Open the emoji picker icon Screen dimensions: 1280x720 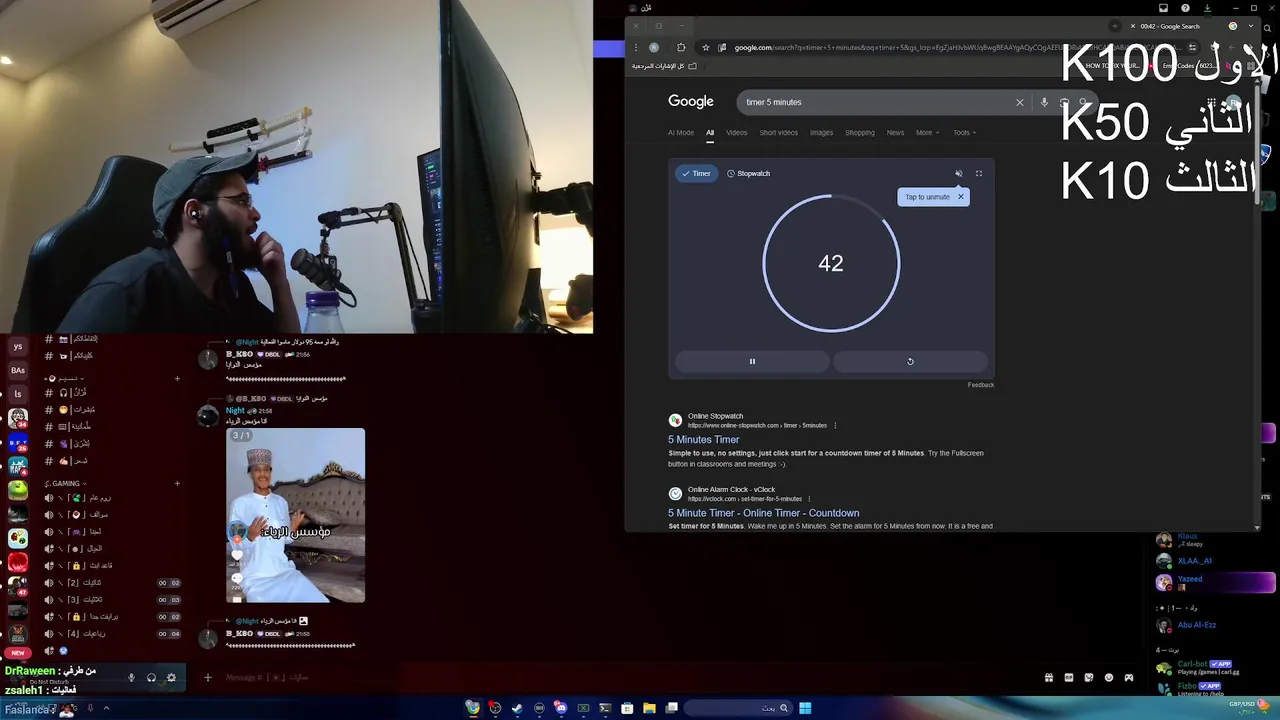1108,677
